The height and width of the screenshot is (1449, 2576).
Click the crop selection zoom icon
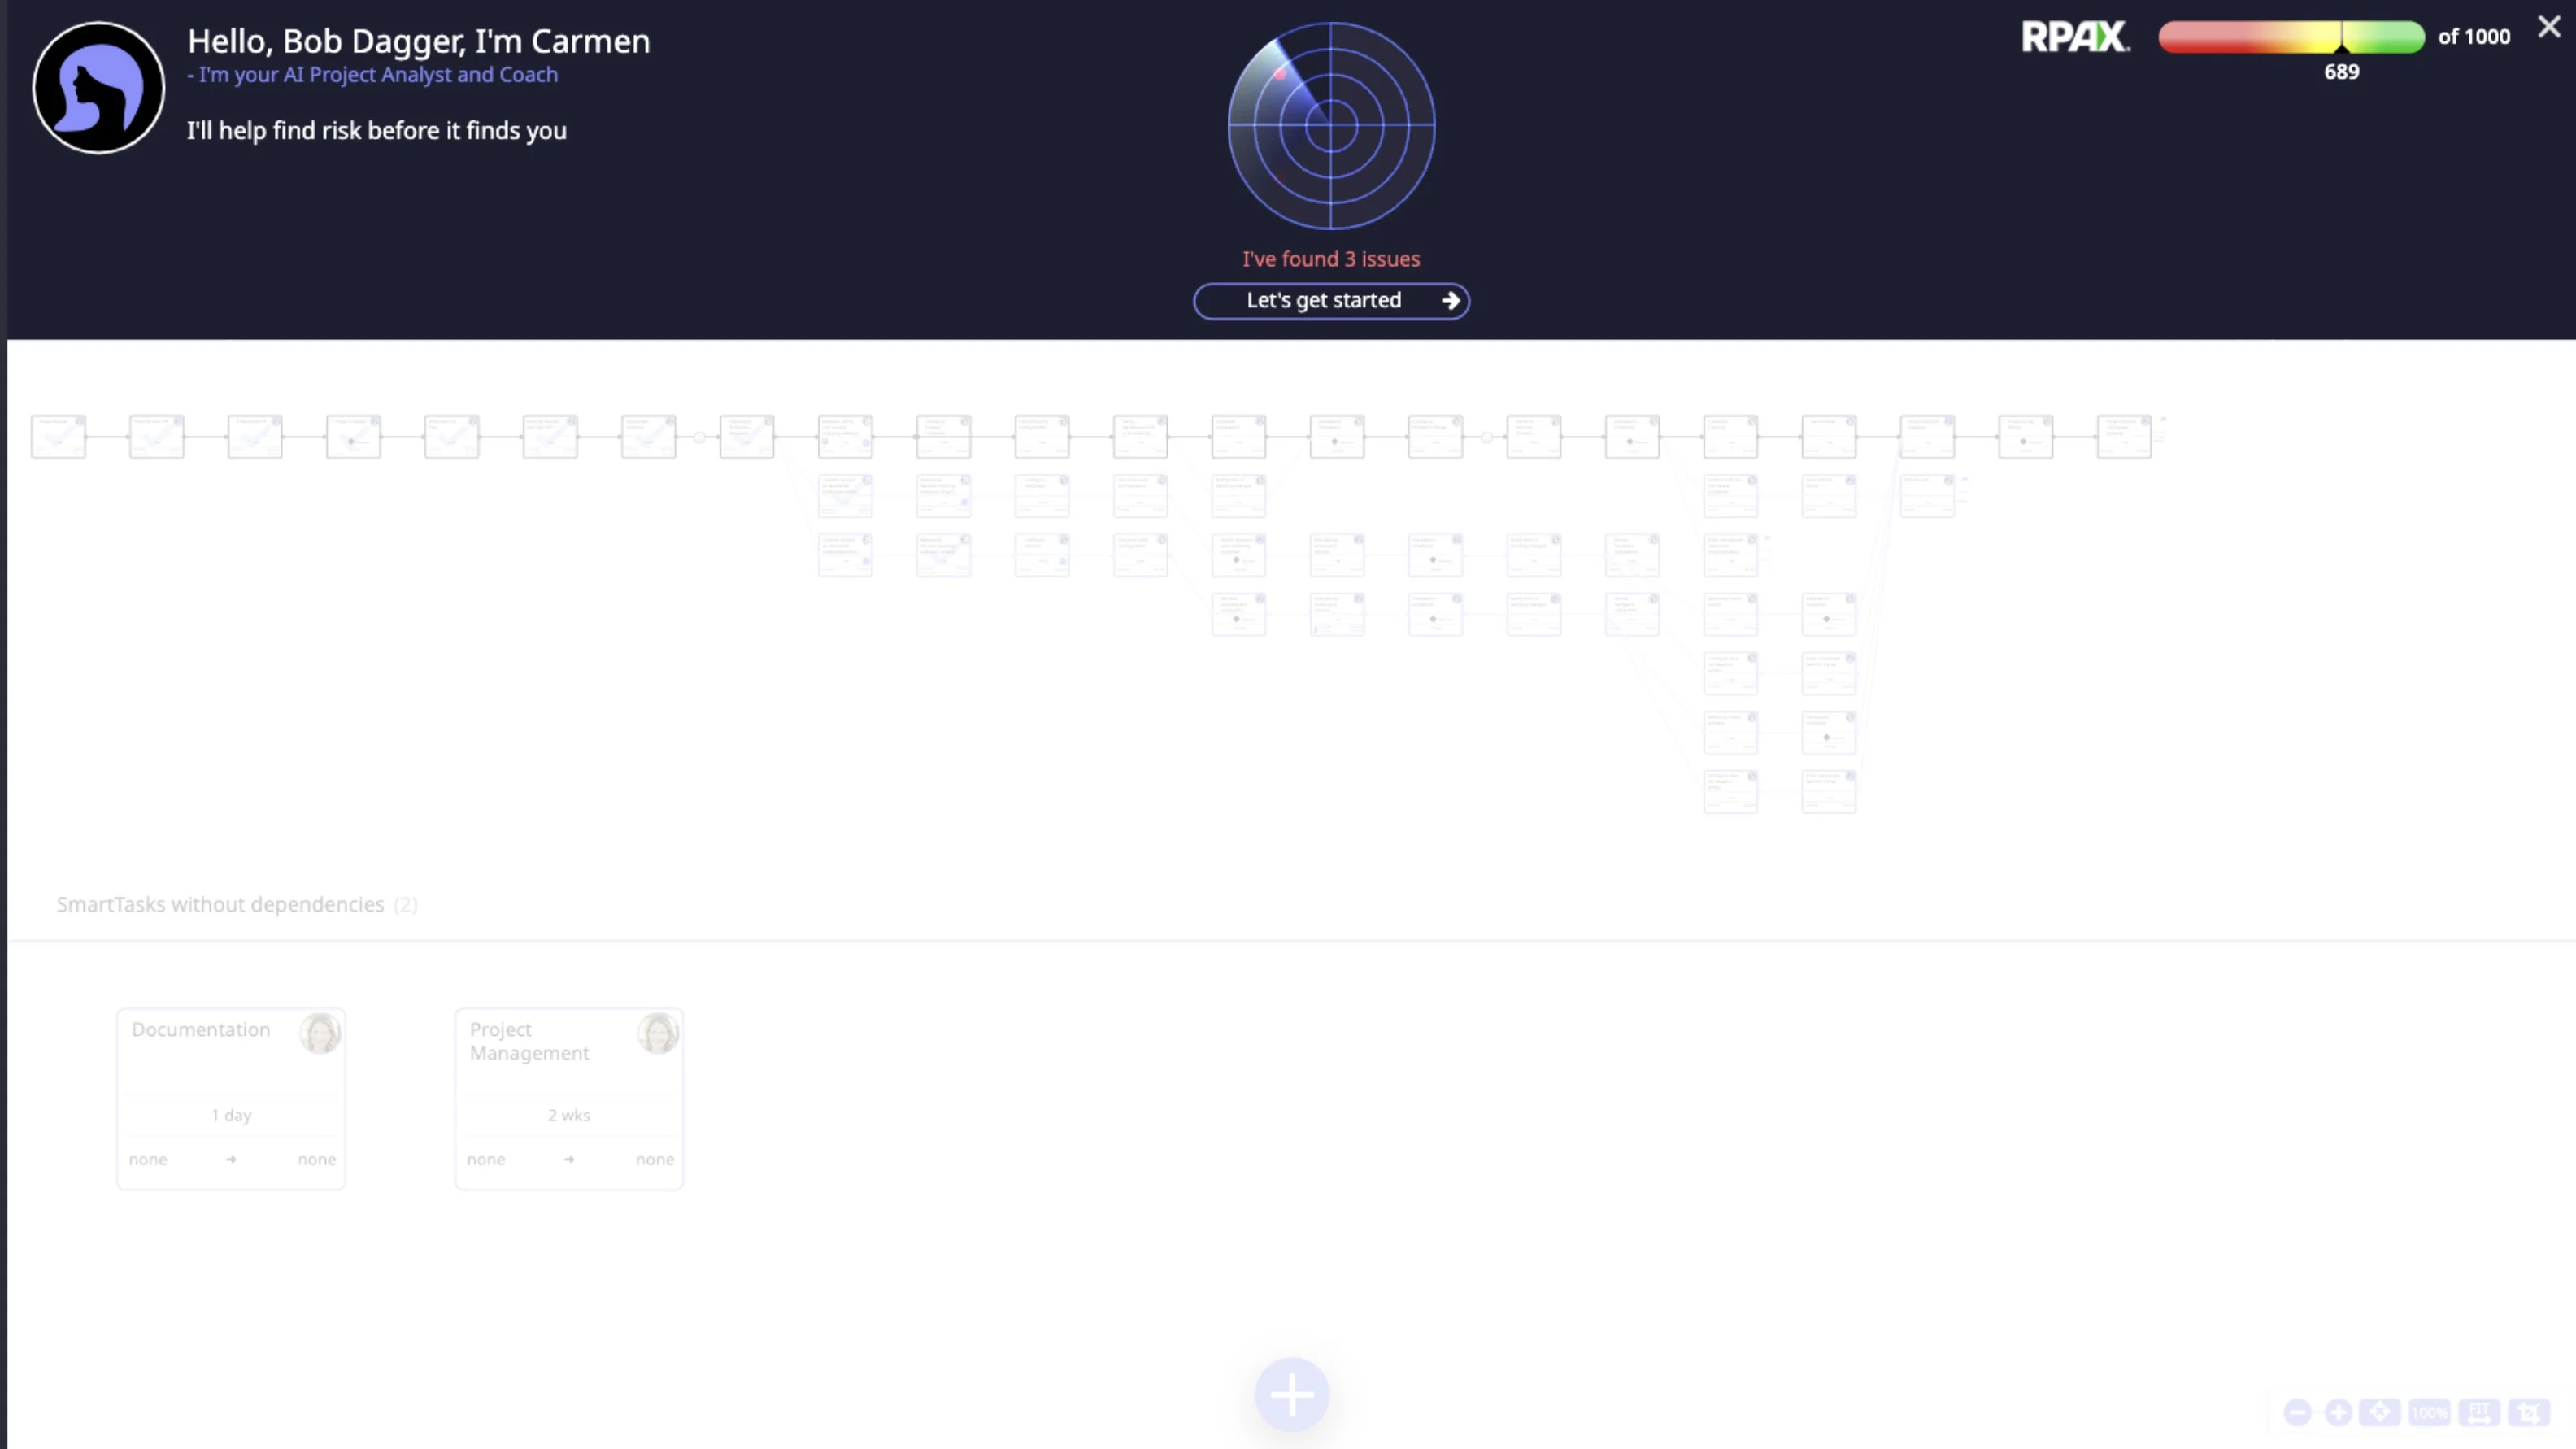2528,1412
